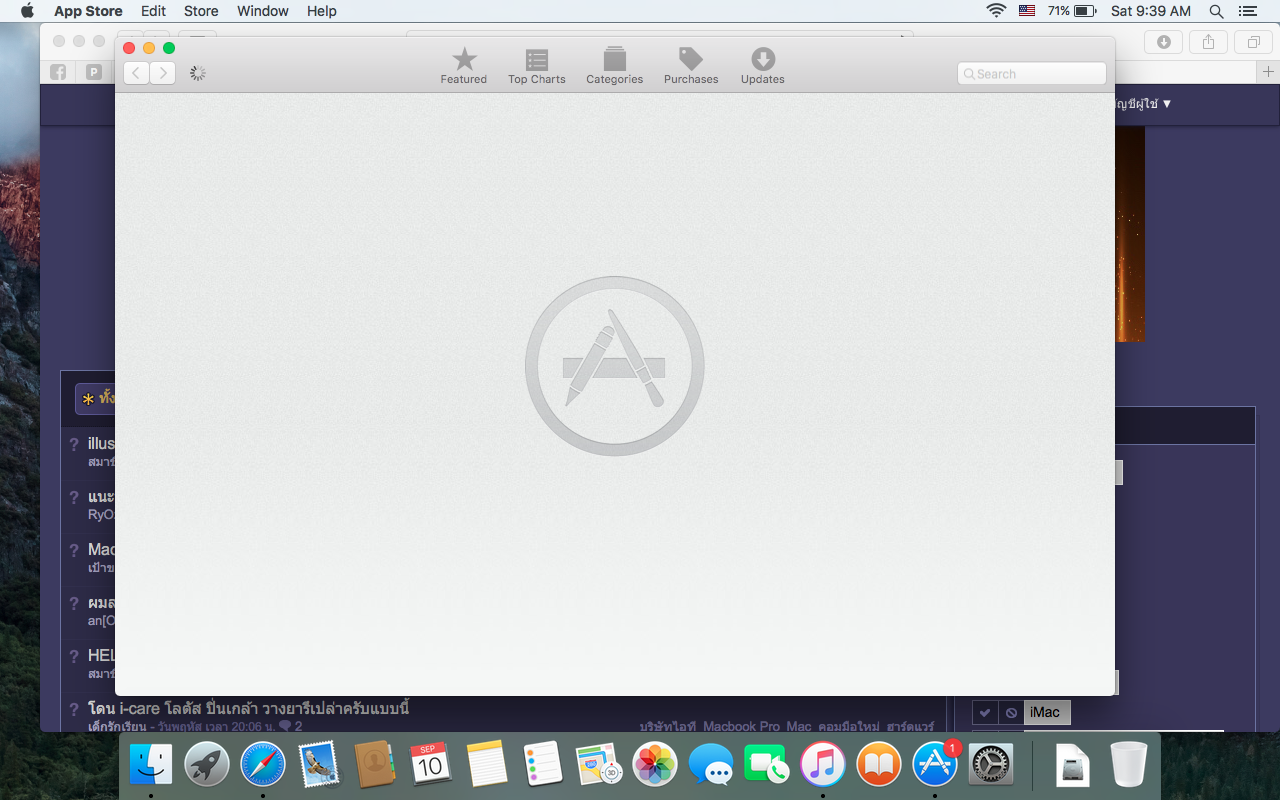
Task: Open the Edit menu
Action: tap(153, 11)
